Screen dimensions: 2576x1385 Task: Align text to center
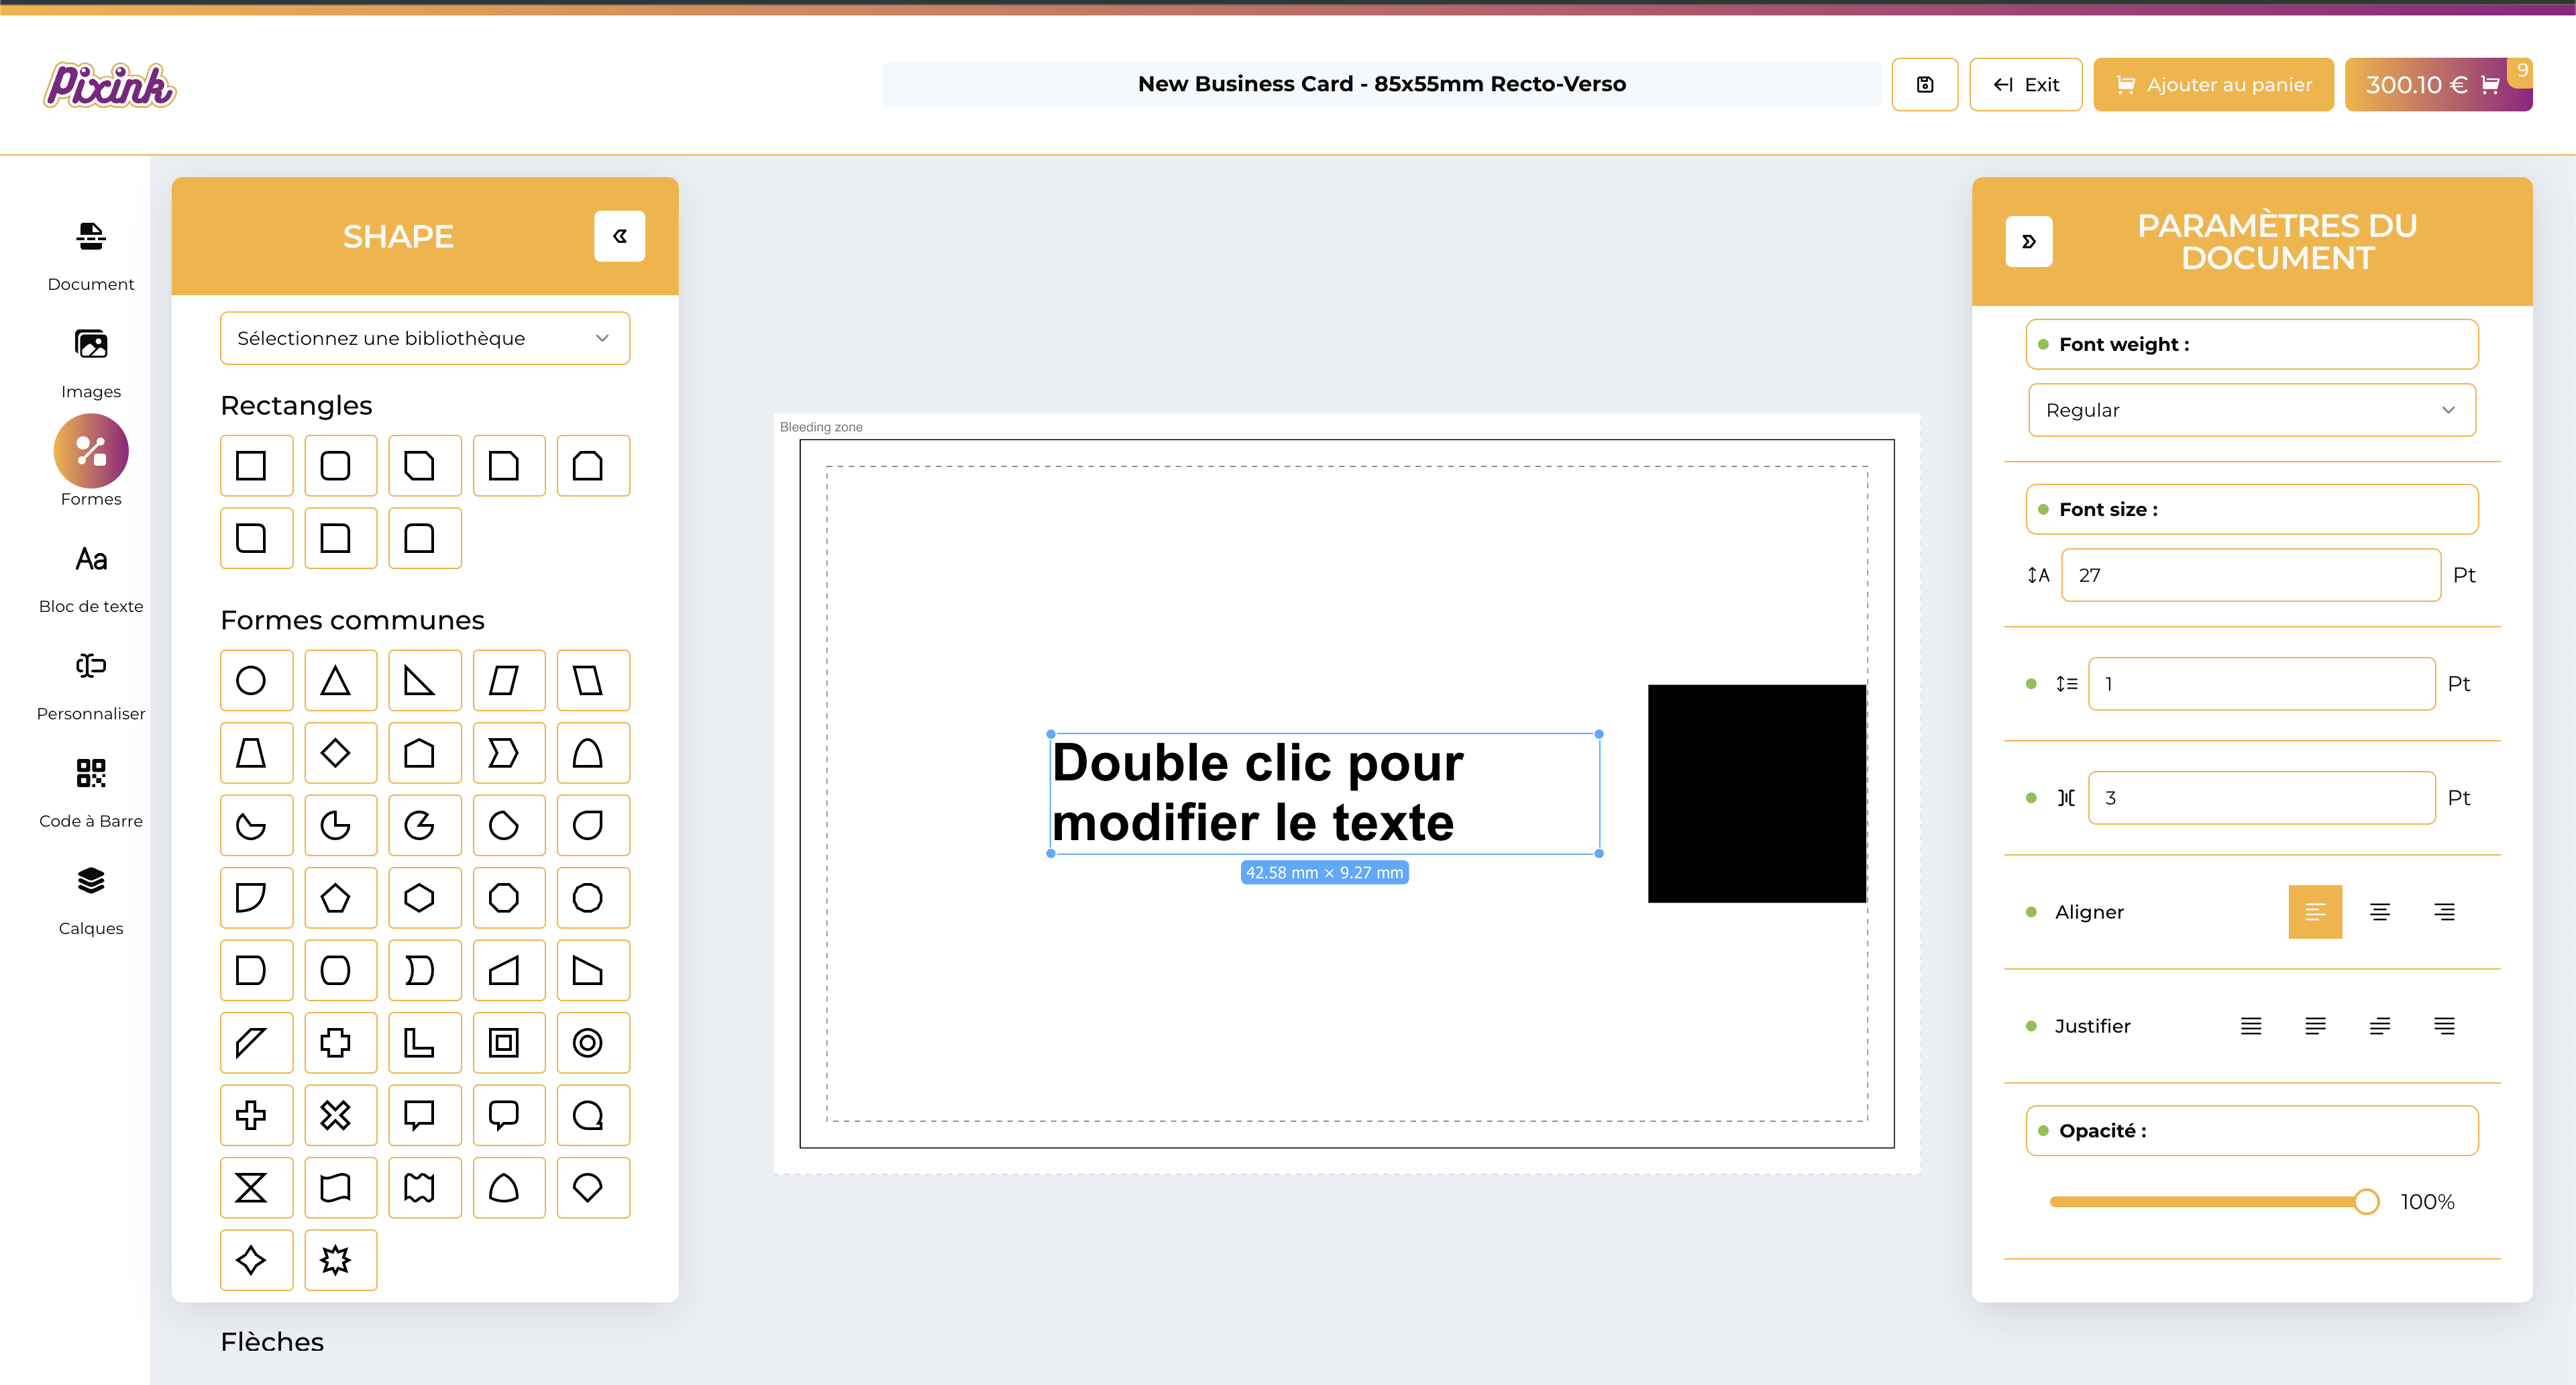pos(2379,912)
